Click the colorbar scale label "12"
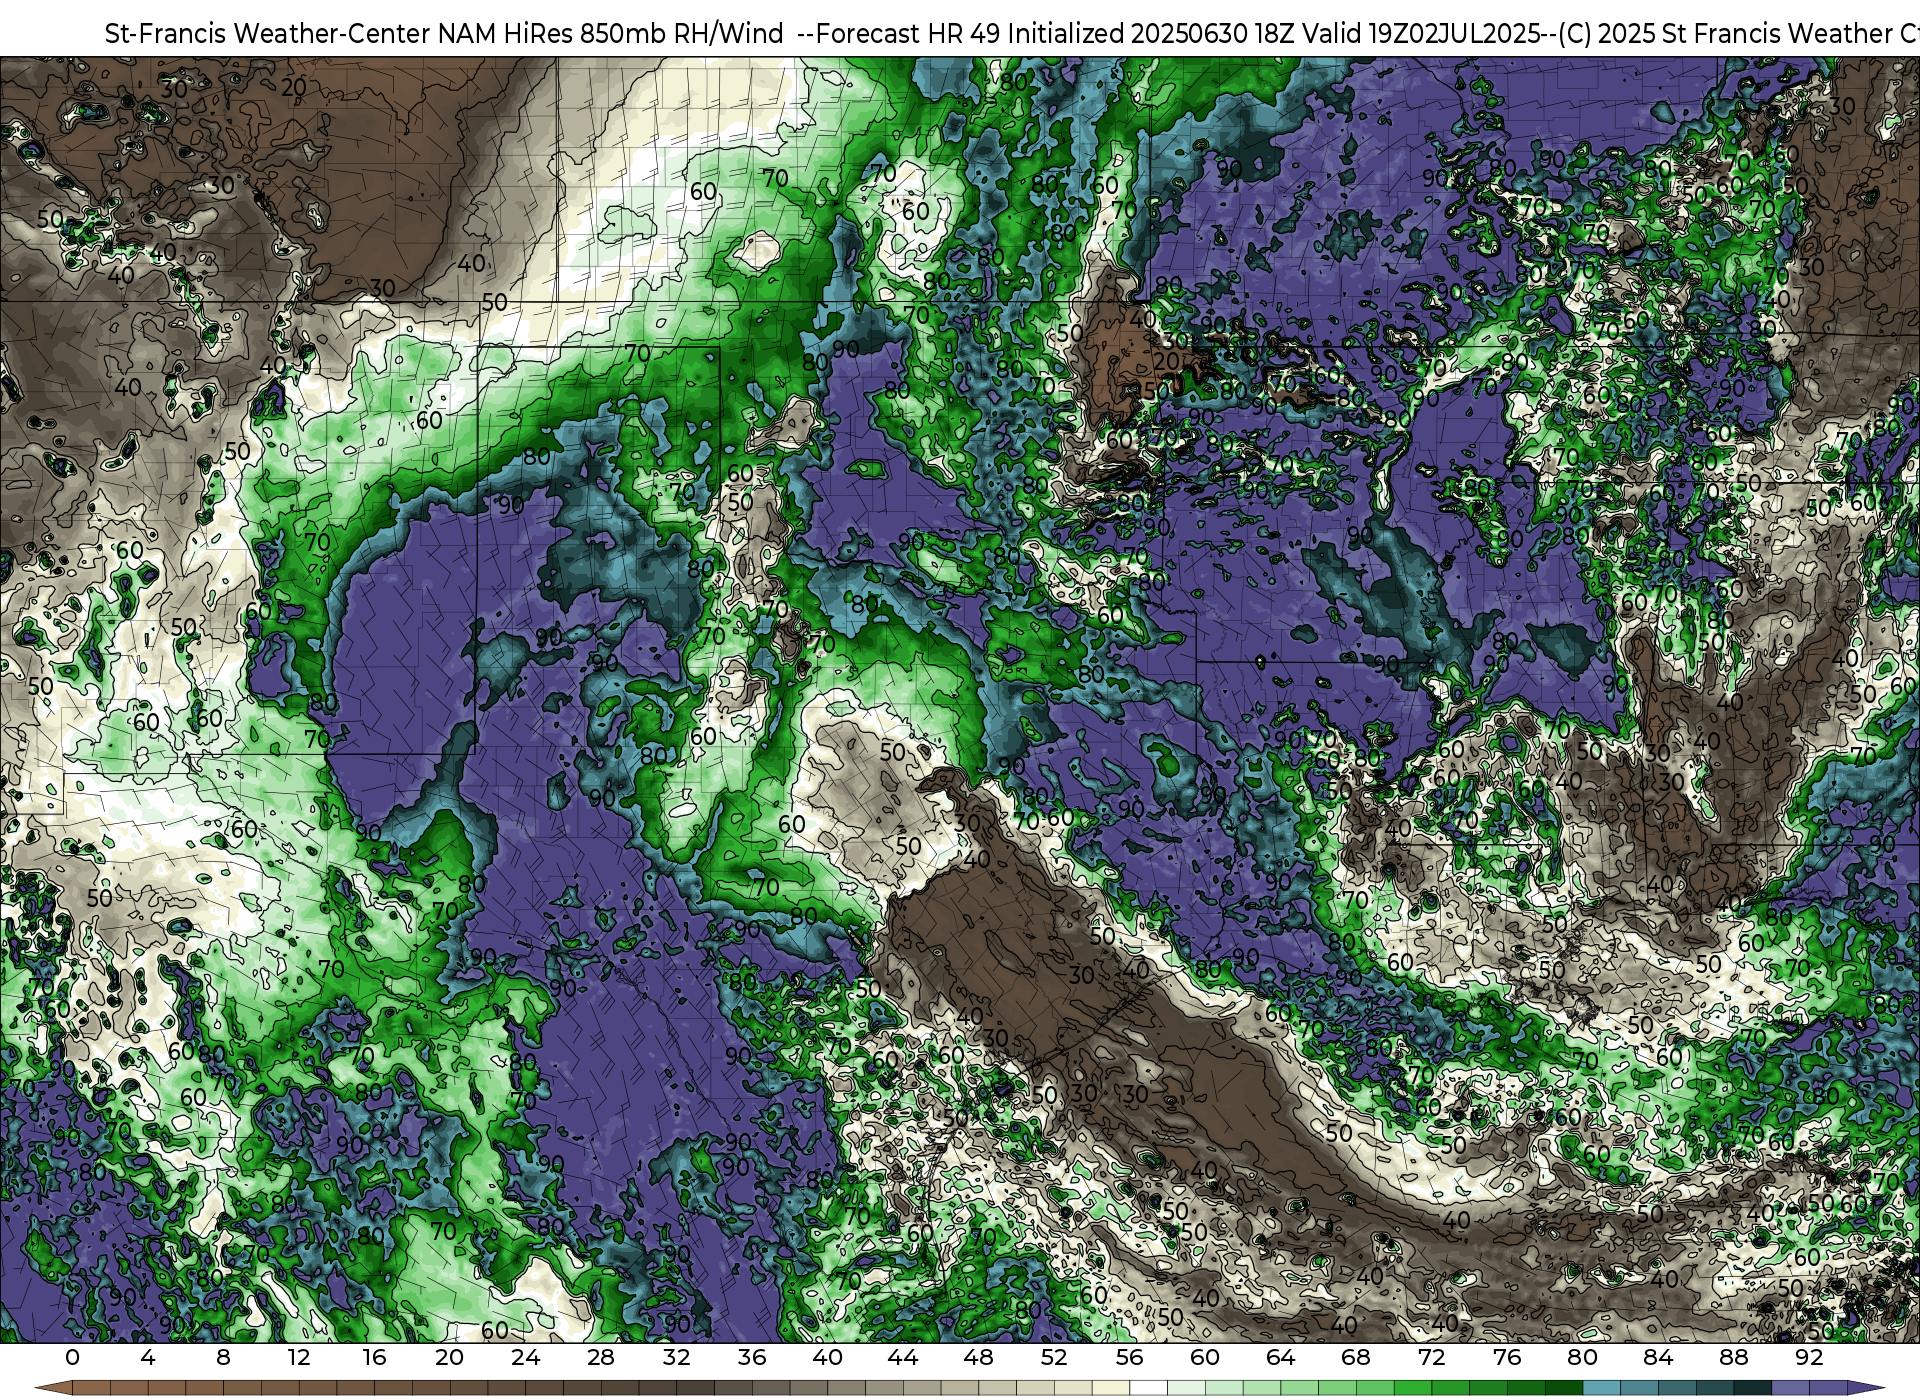This screenshot has height=1400, width=1920. (x=298, y=1357)
